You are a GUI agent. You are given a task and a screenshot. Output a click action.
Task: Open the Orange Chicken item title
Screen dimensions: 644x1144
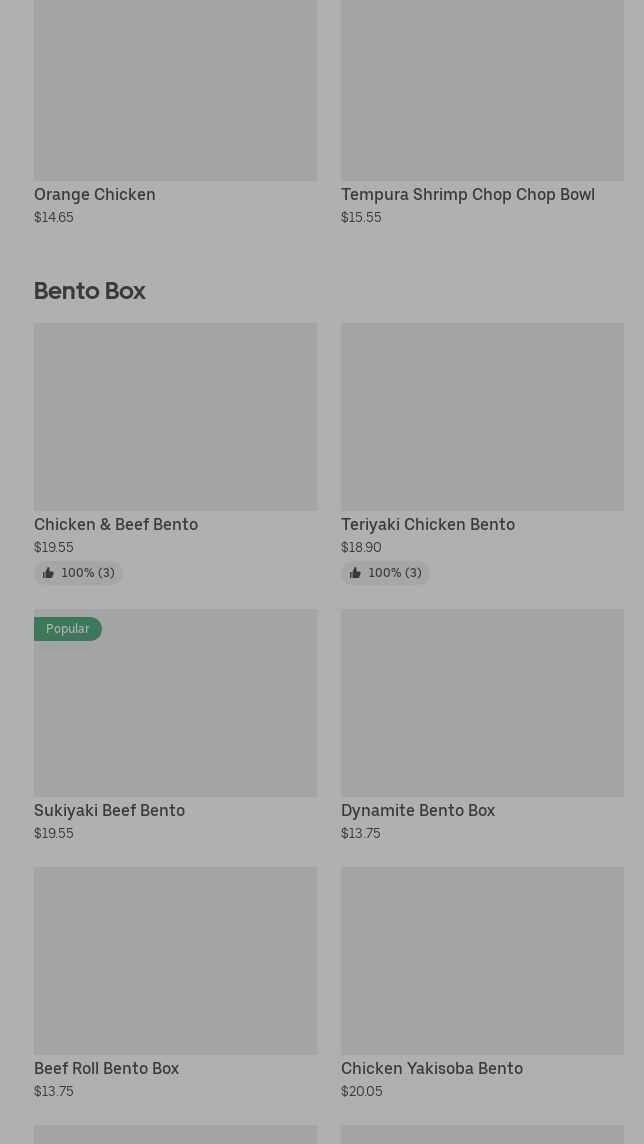[x=95, y=195]
